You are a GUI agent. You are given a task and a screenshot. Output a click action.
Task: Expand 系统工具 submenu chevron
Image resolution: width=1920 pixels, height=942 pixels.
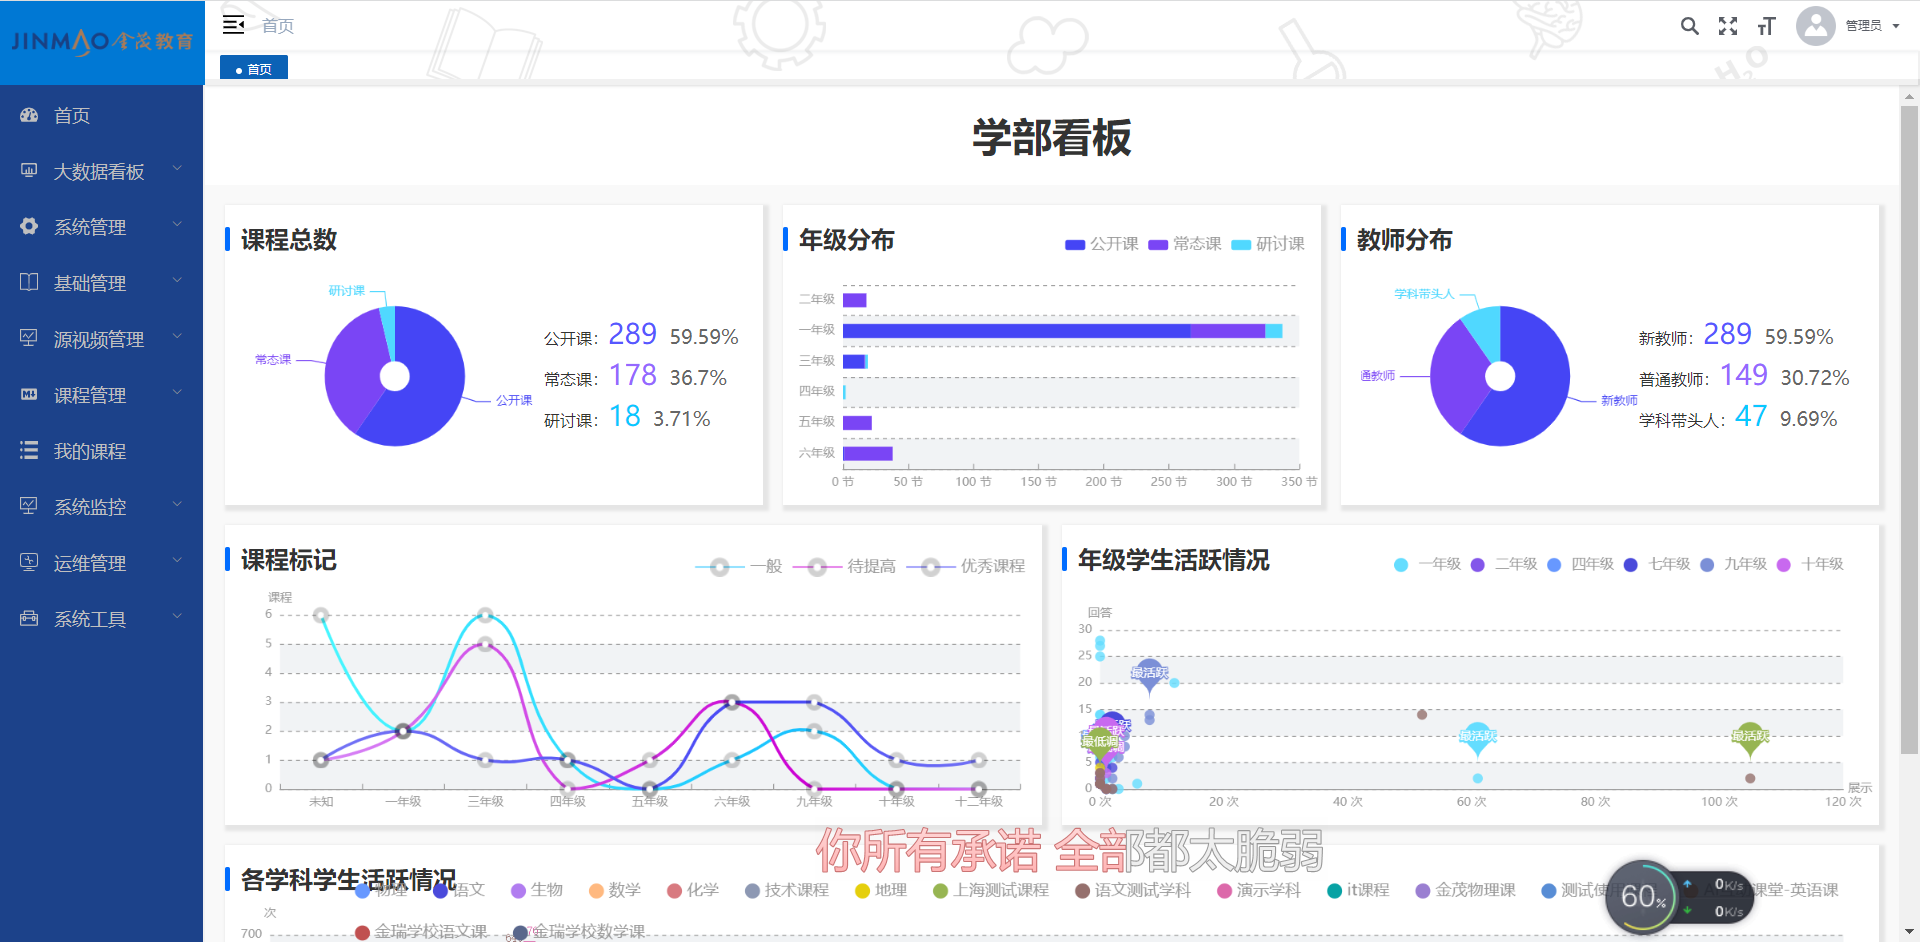point(177,617)
